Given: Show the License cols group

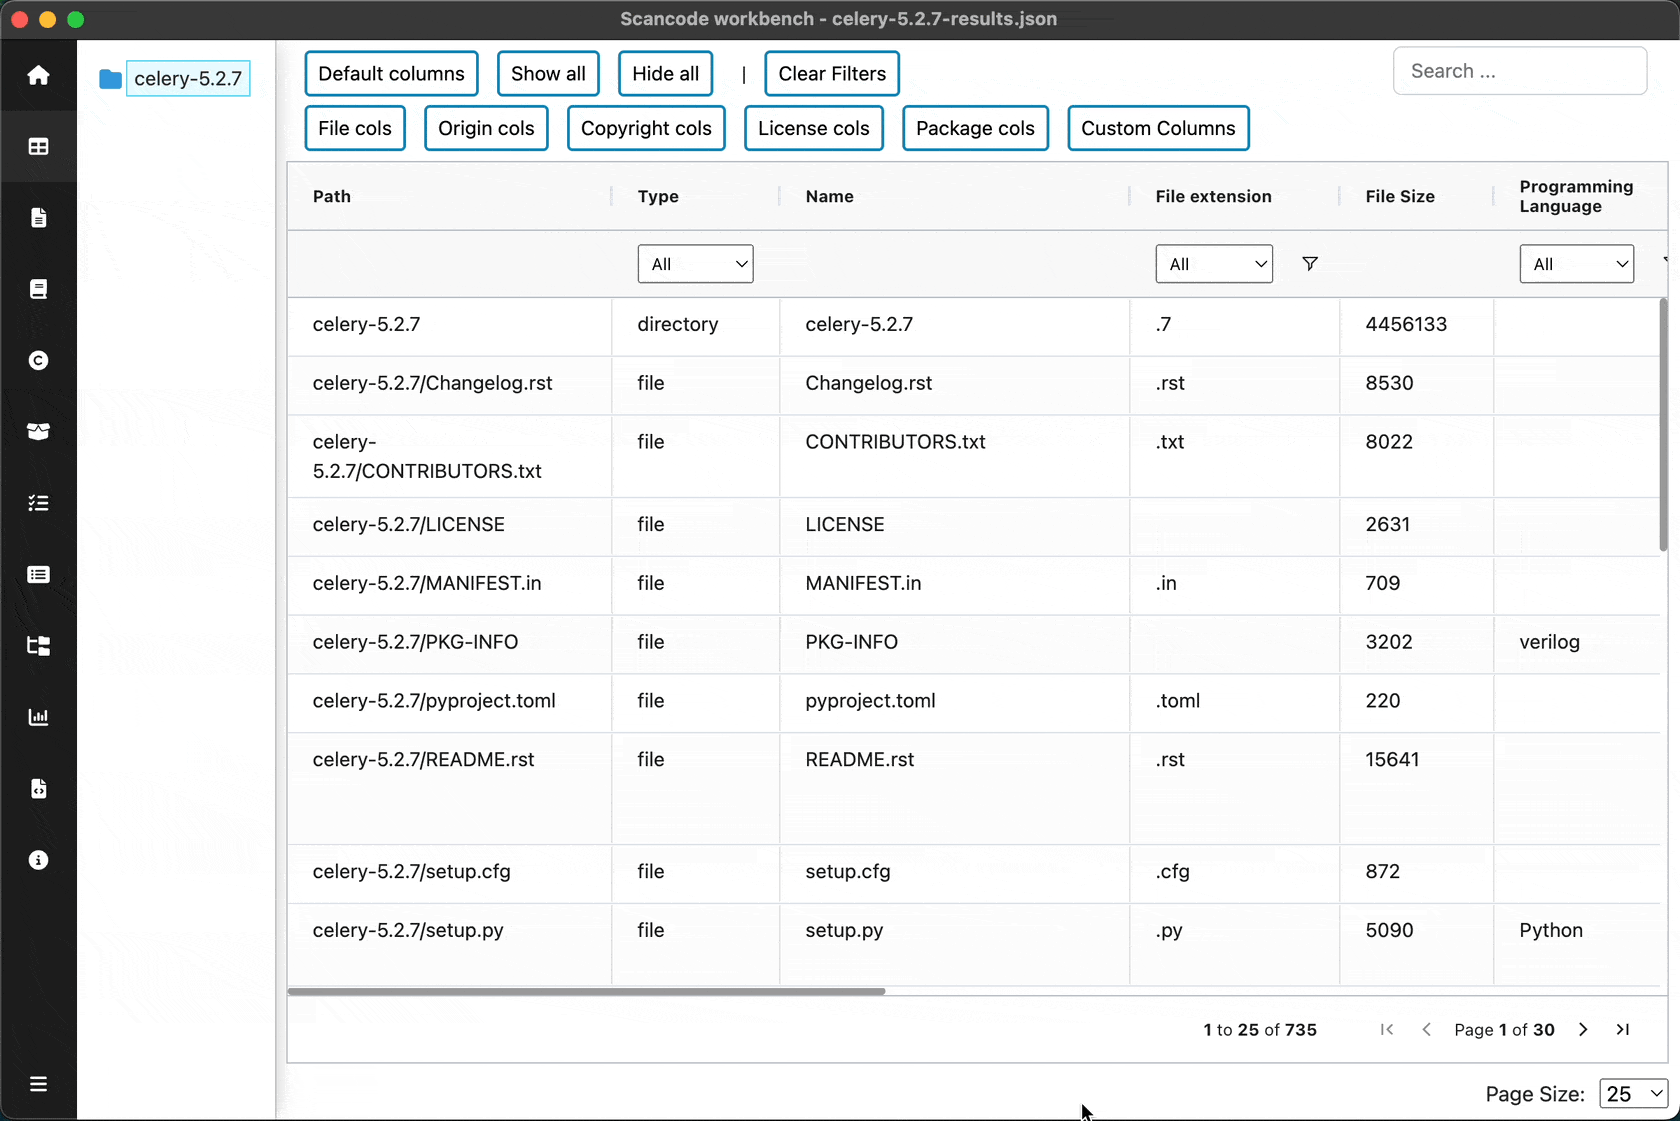Looking at the screenshot, I should point(814,128).
